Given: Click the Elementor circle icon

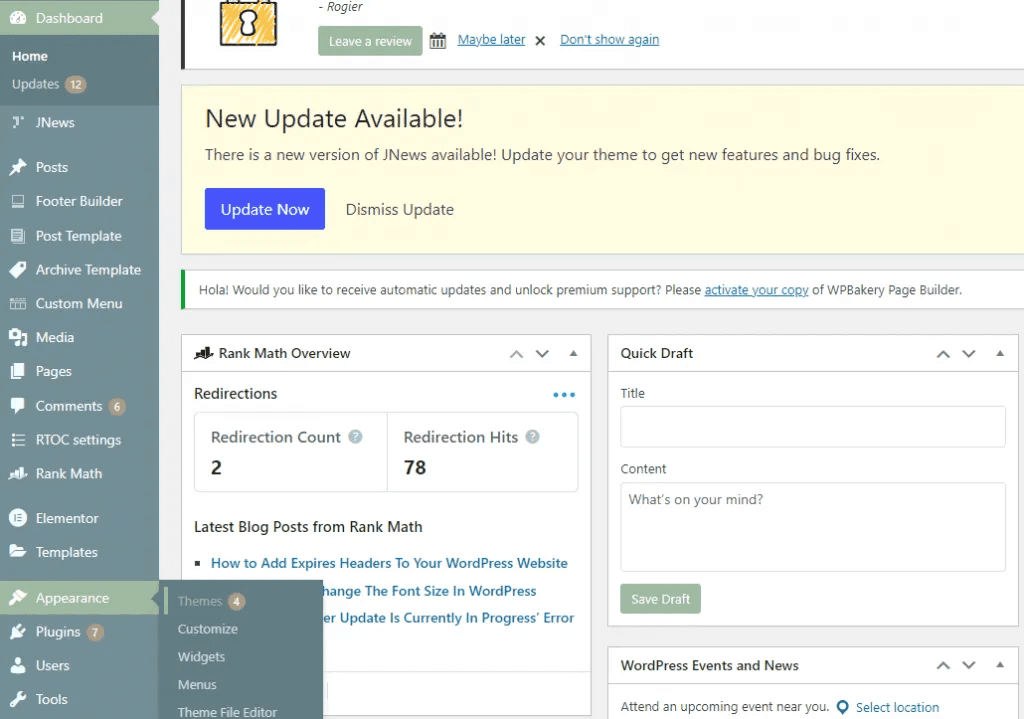Looking at the screenshot, I should tap(18, 518).
